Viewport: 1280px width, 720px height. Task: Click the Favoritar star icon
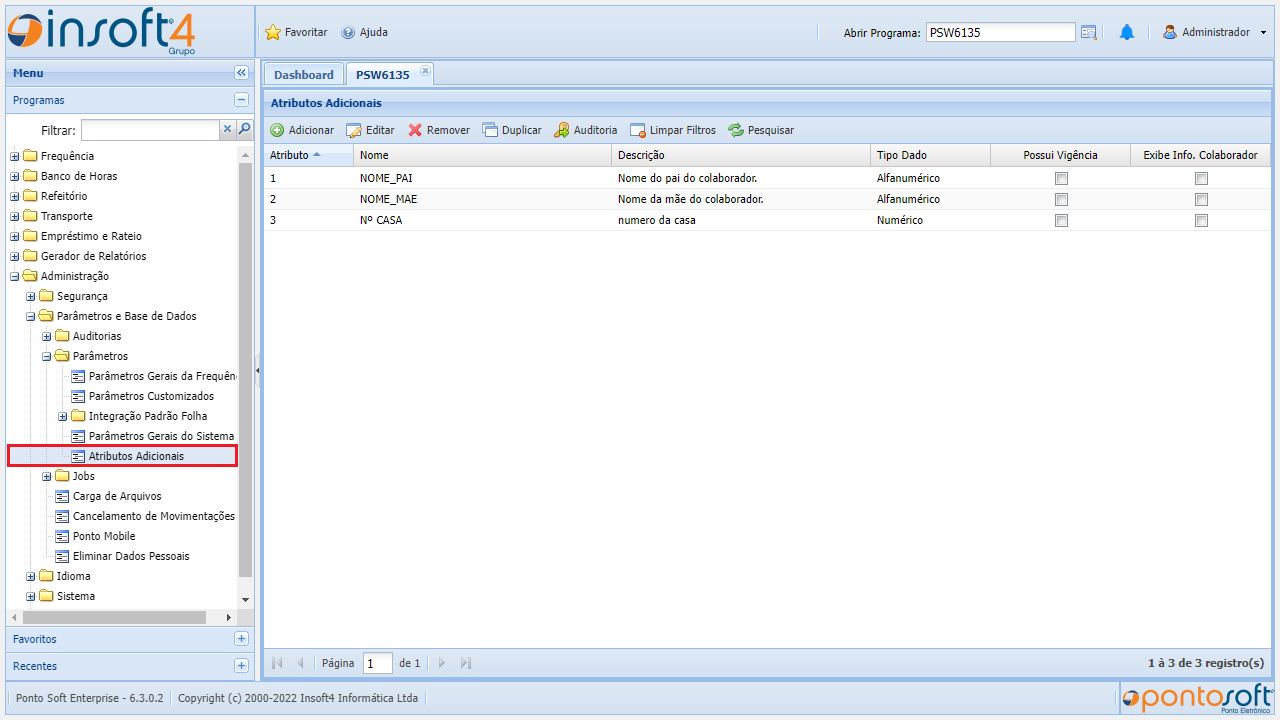pos(273,33)
